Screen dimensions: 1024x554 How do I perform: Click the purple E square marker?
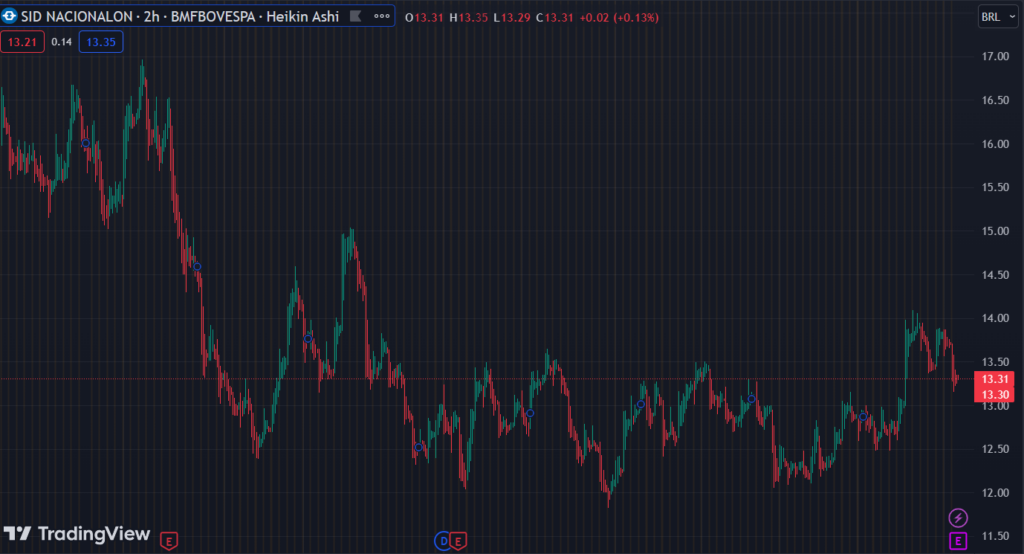coord(957,541)
